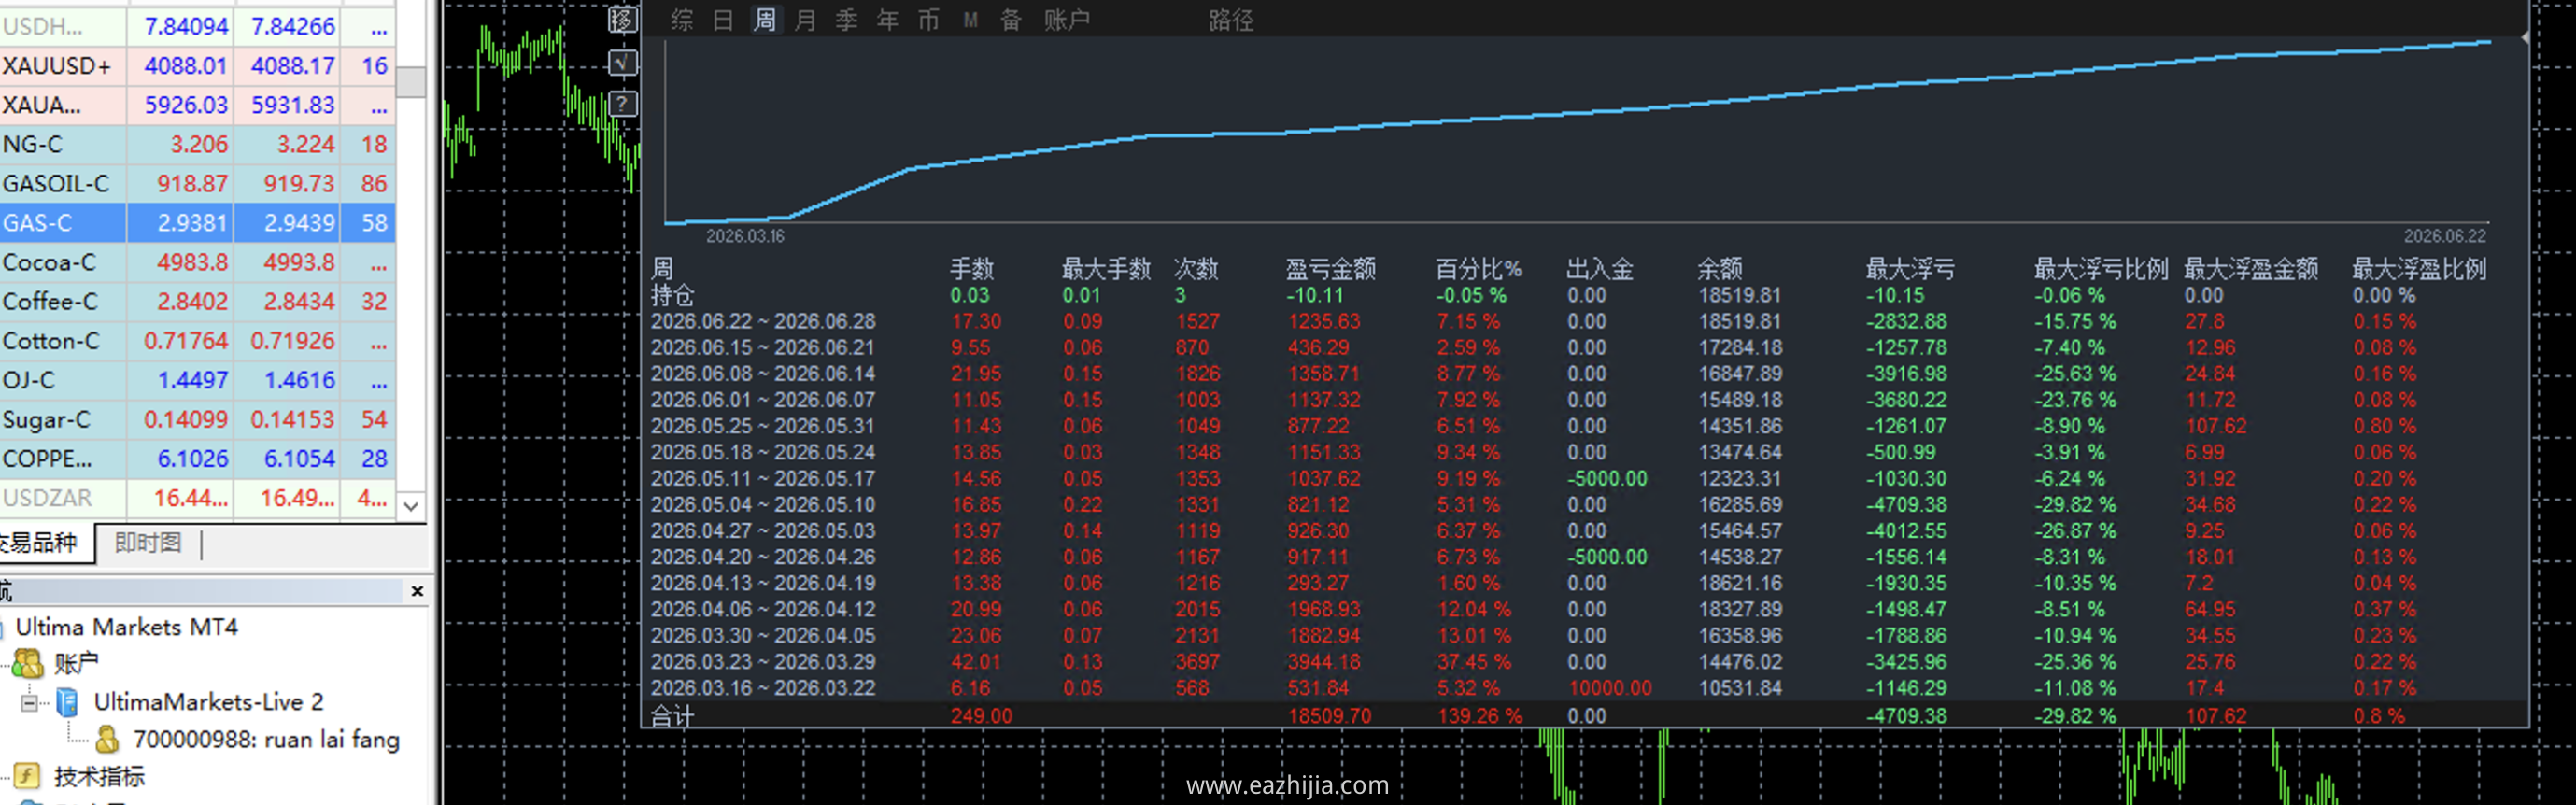The width and height of the screenshot is (2576, 805).
Task: Switch to the 年 yearly tab
Action: point(887,20)
